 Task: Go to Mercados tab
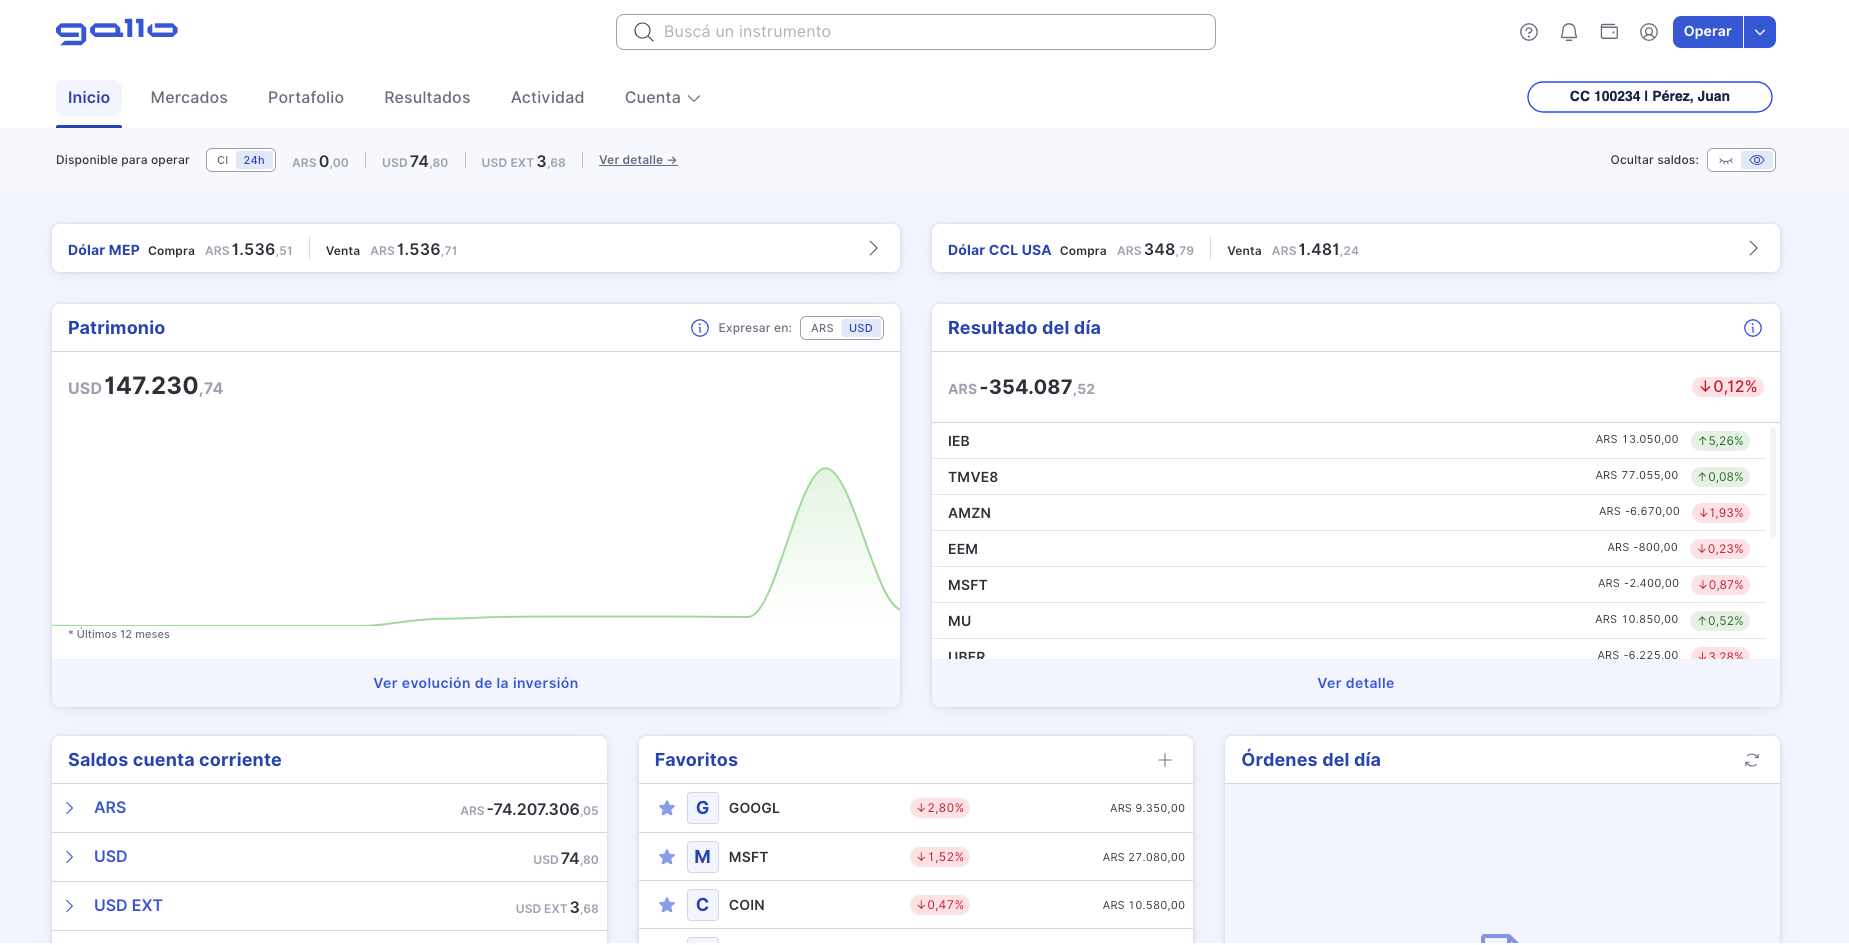pos(189,98)
